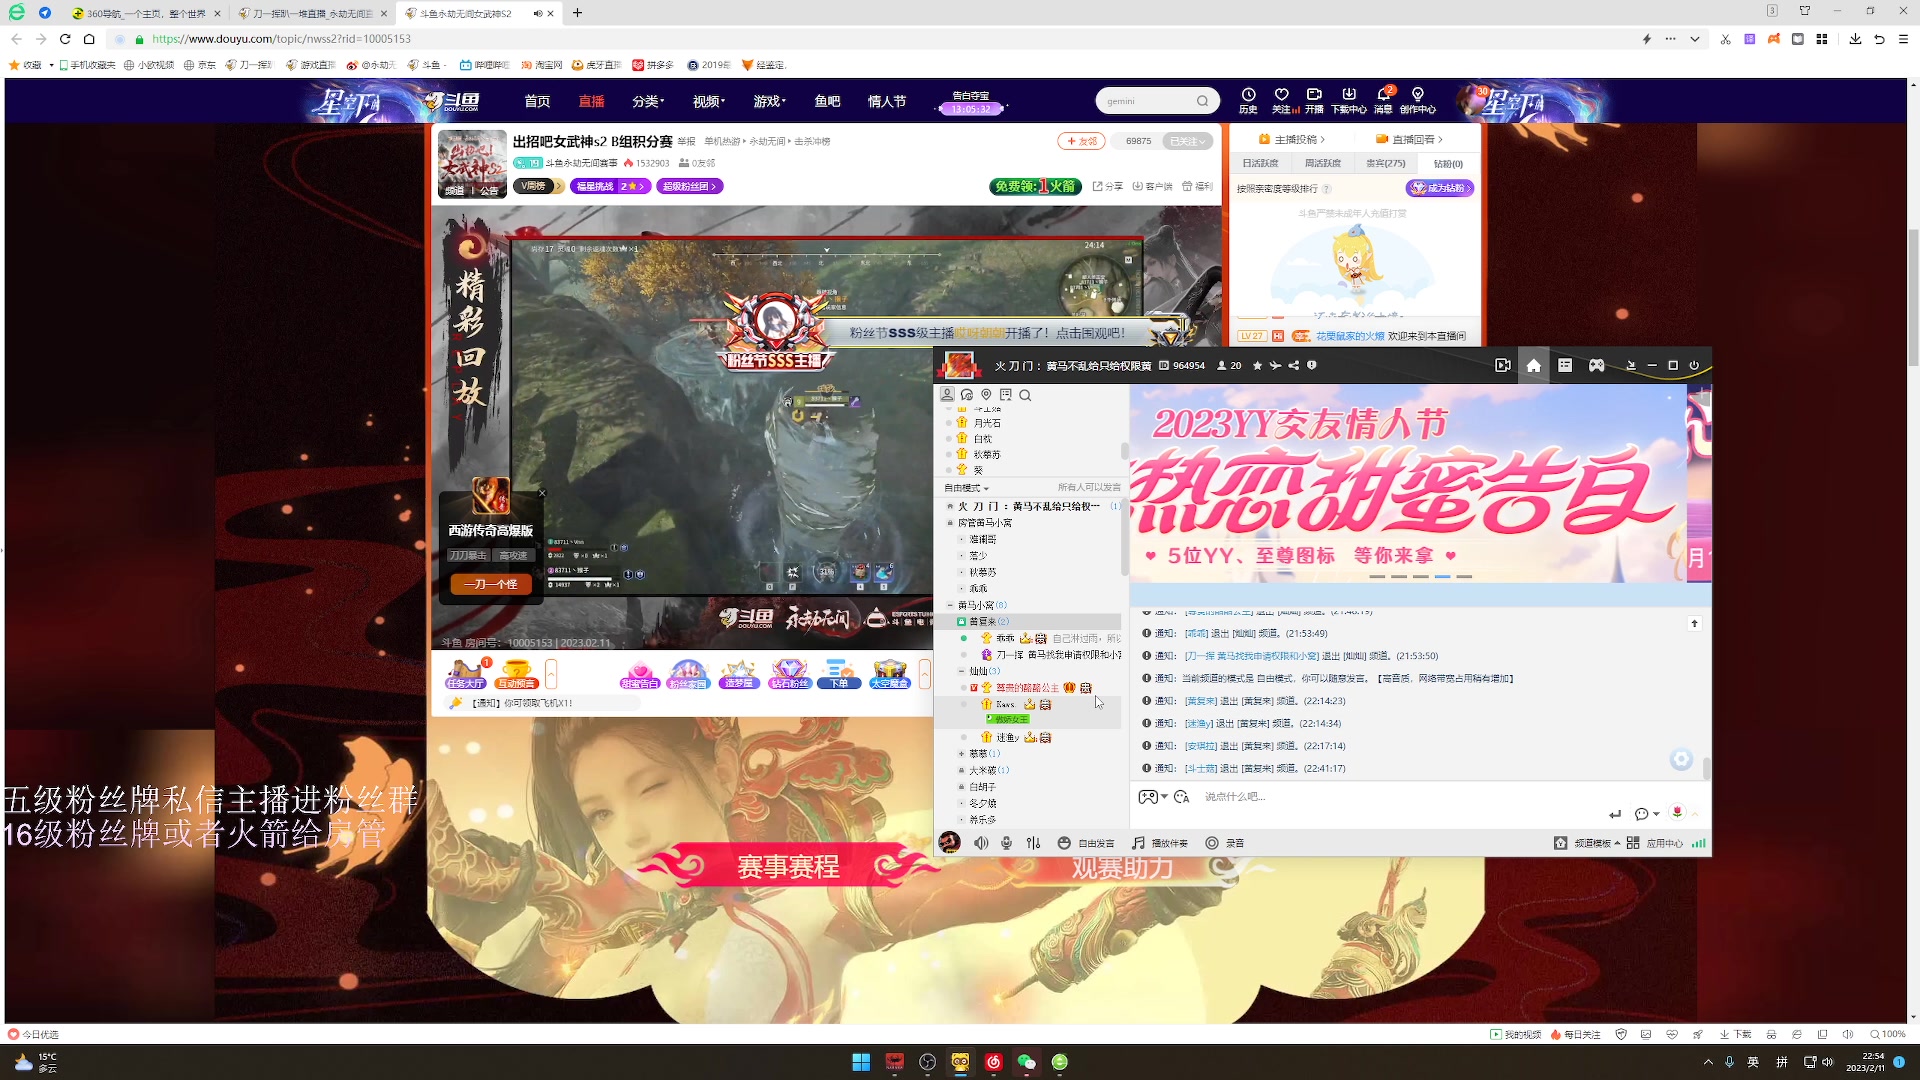Click the gamepad icon in YY title bar
The image size is (1920, 1080).
(x=1597, y=366)
